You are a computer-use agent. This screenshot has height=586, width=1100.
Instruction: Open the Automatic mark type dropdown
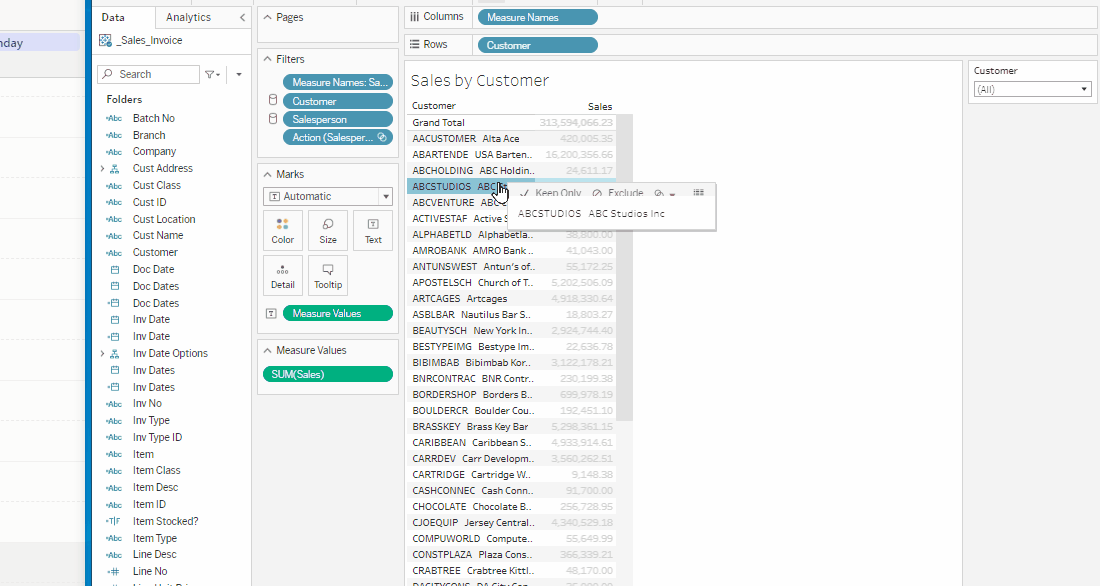pyautogui.click(x=328, y=197)
